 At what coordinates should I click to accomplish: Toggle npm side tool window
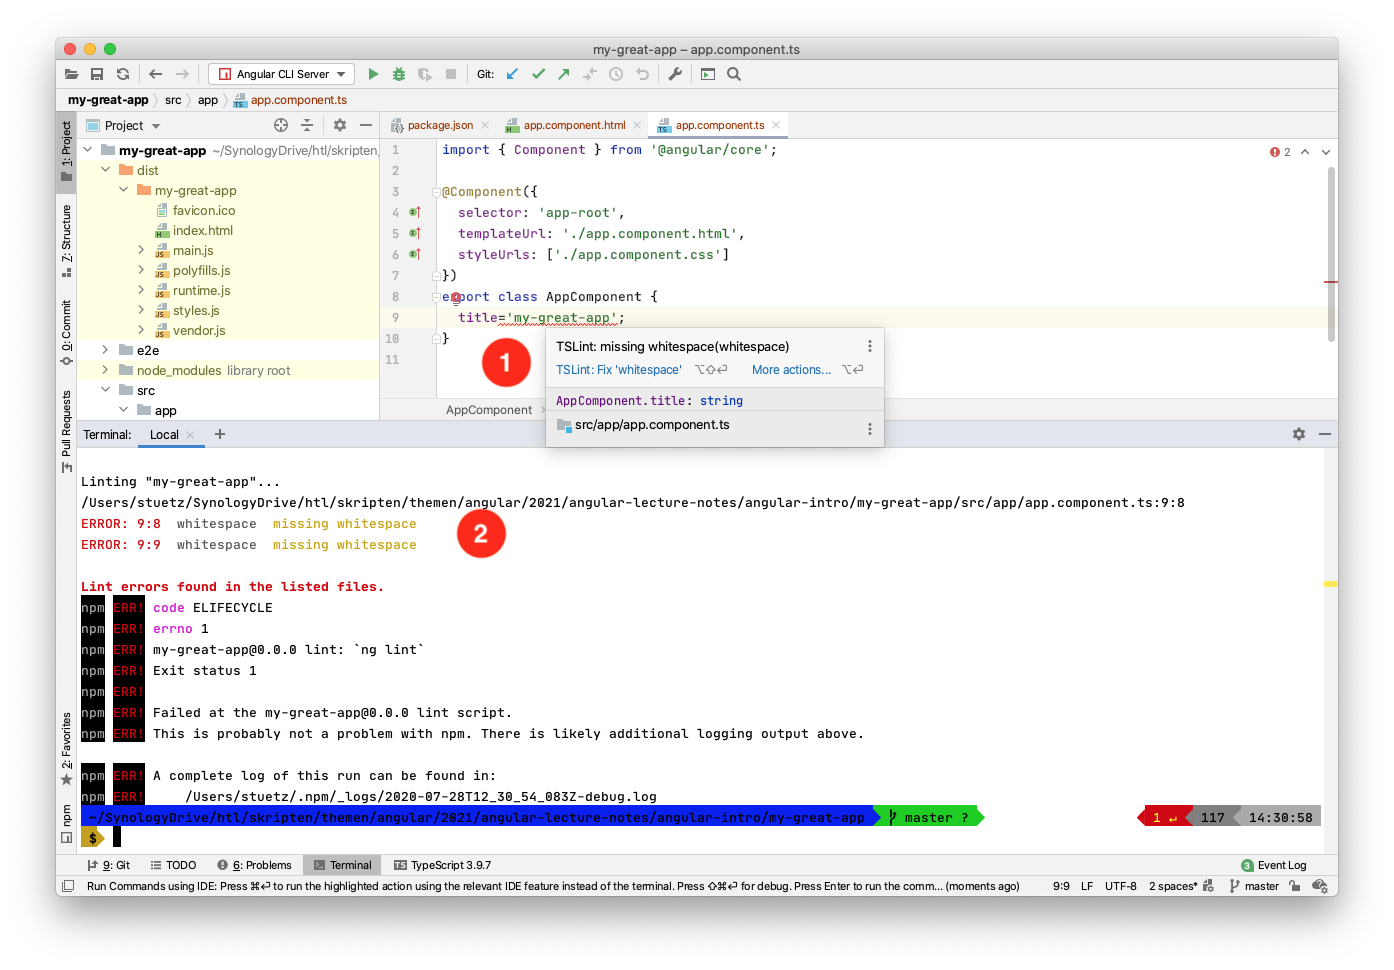click(x=67, y=823)
